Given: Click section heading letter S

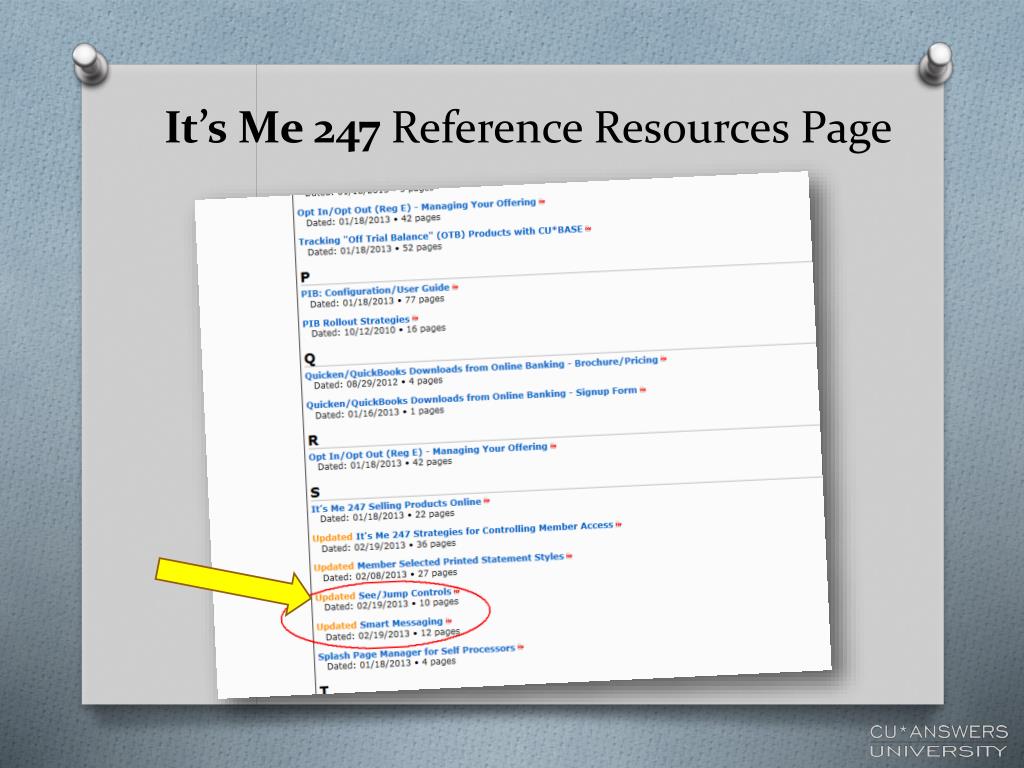Looking at the screenshot, I should click(315, 492).
